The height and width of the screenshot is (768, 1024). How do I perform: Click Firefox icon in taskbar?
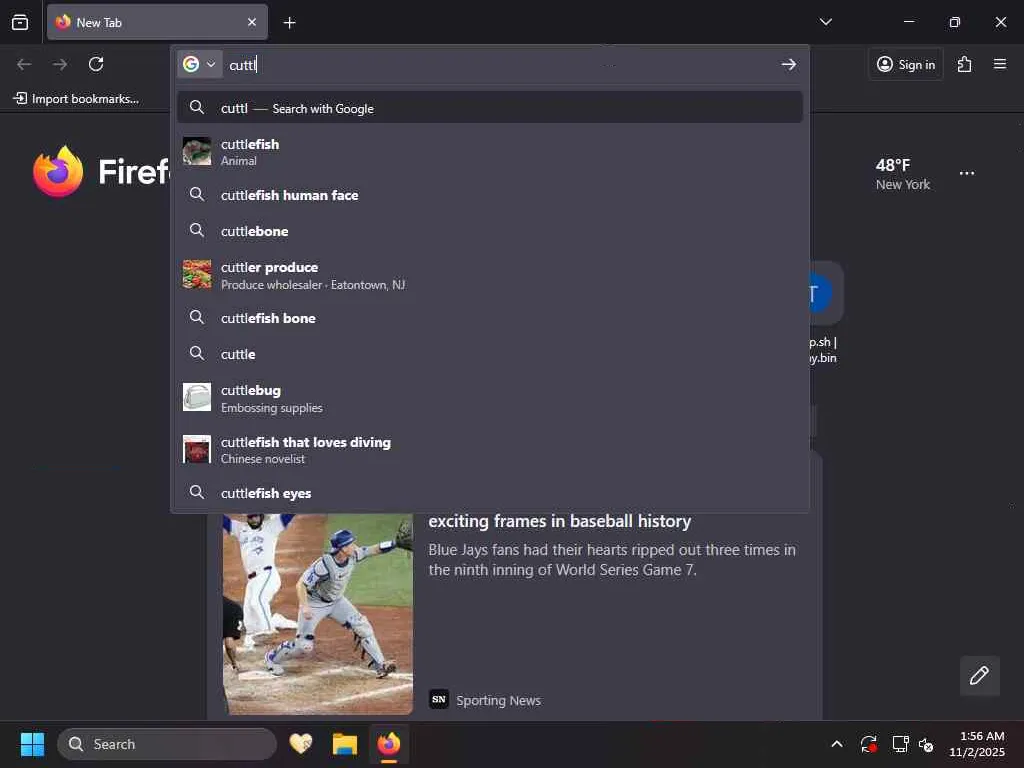(x=389, y=744)
